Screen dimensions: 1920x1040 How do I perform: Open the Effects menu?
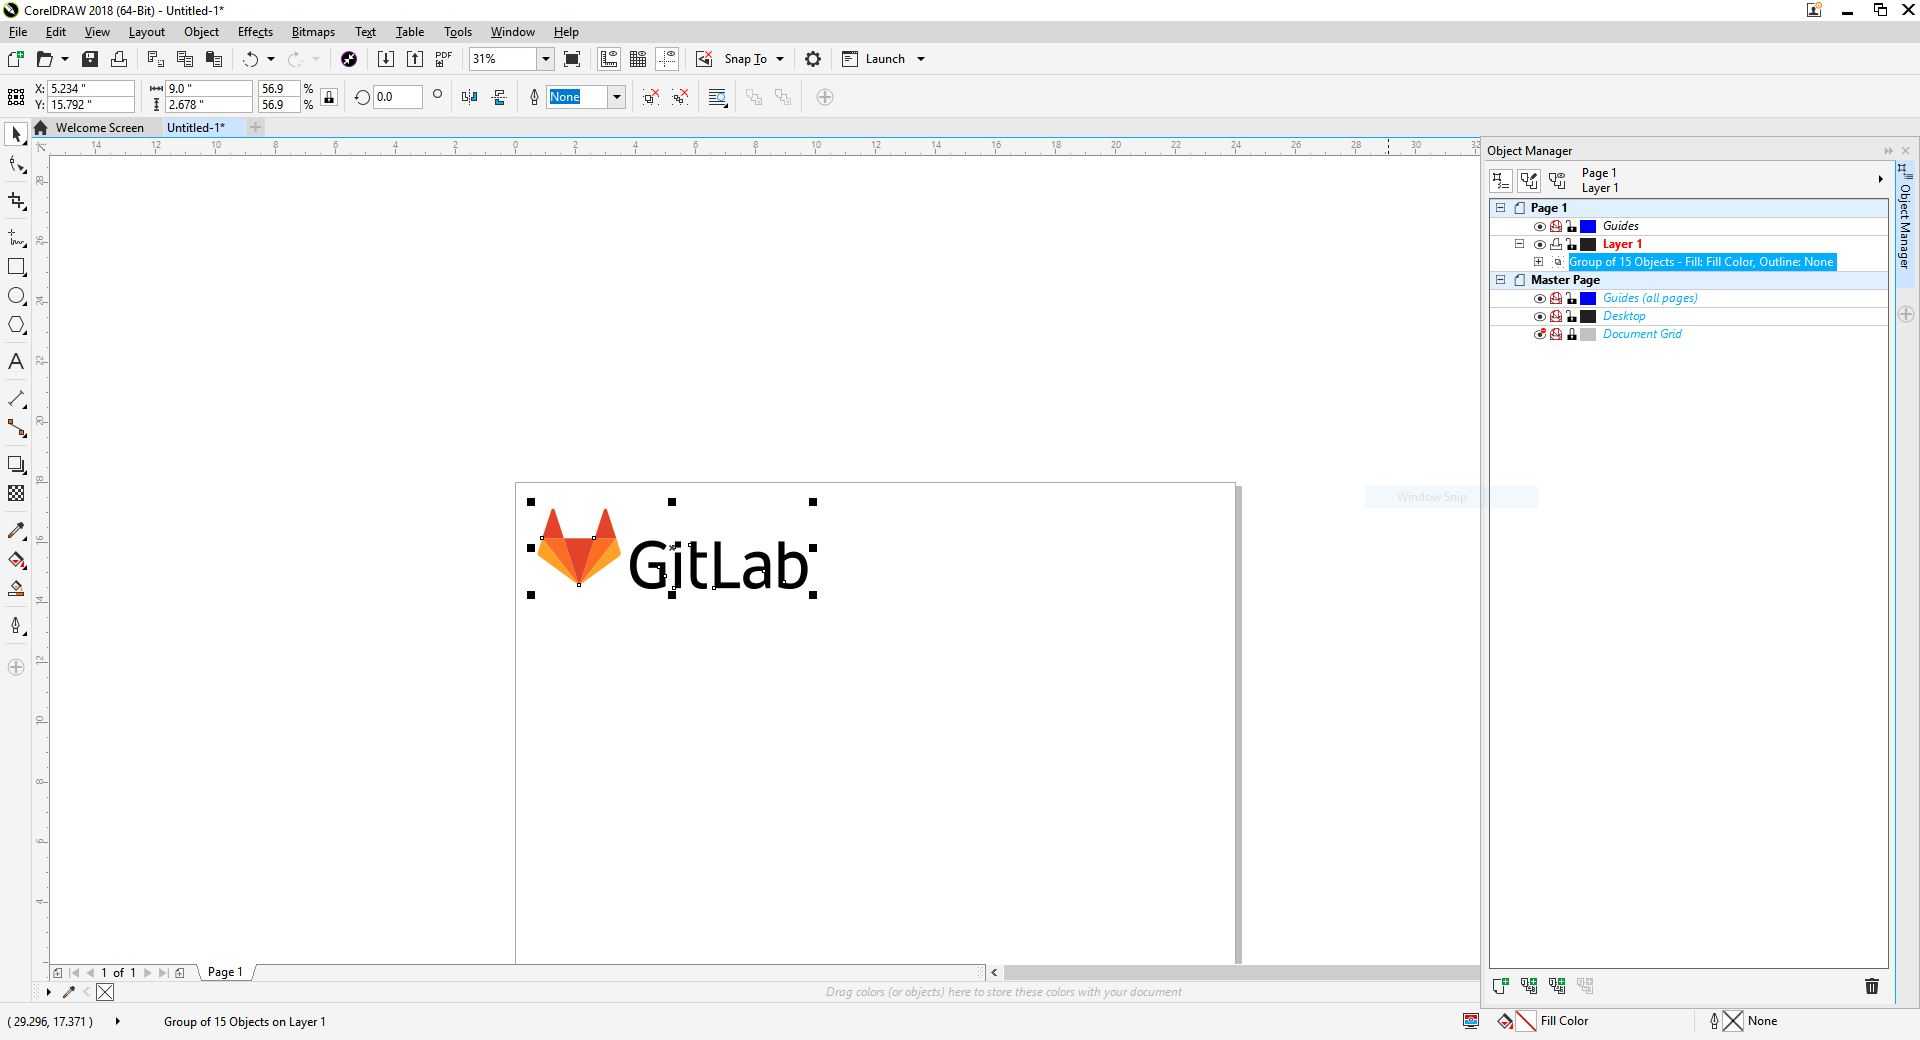[255, 32]
